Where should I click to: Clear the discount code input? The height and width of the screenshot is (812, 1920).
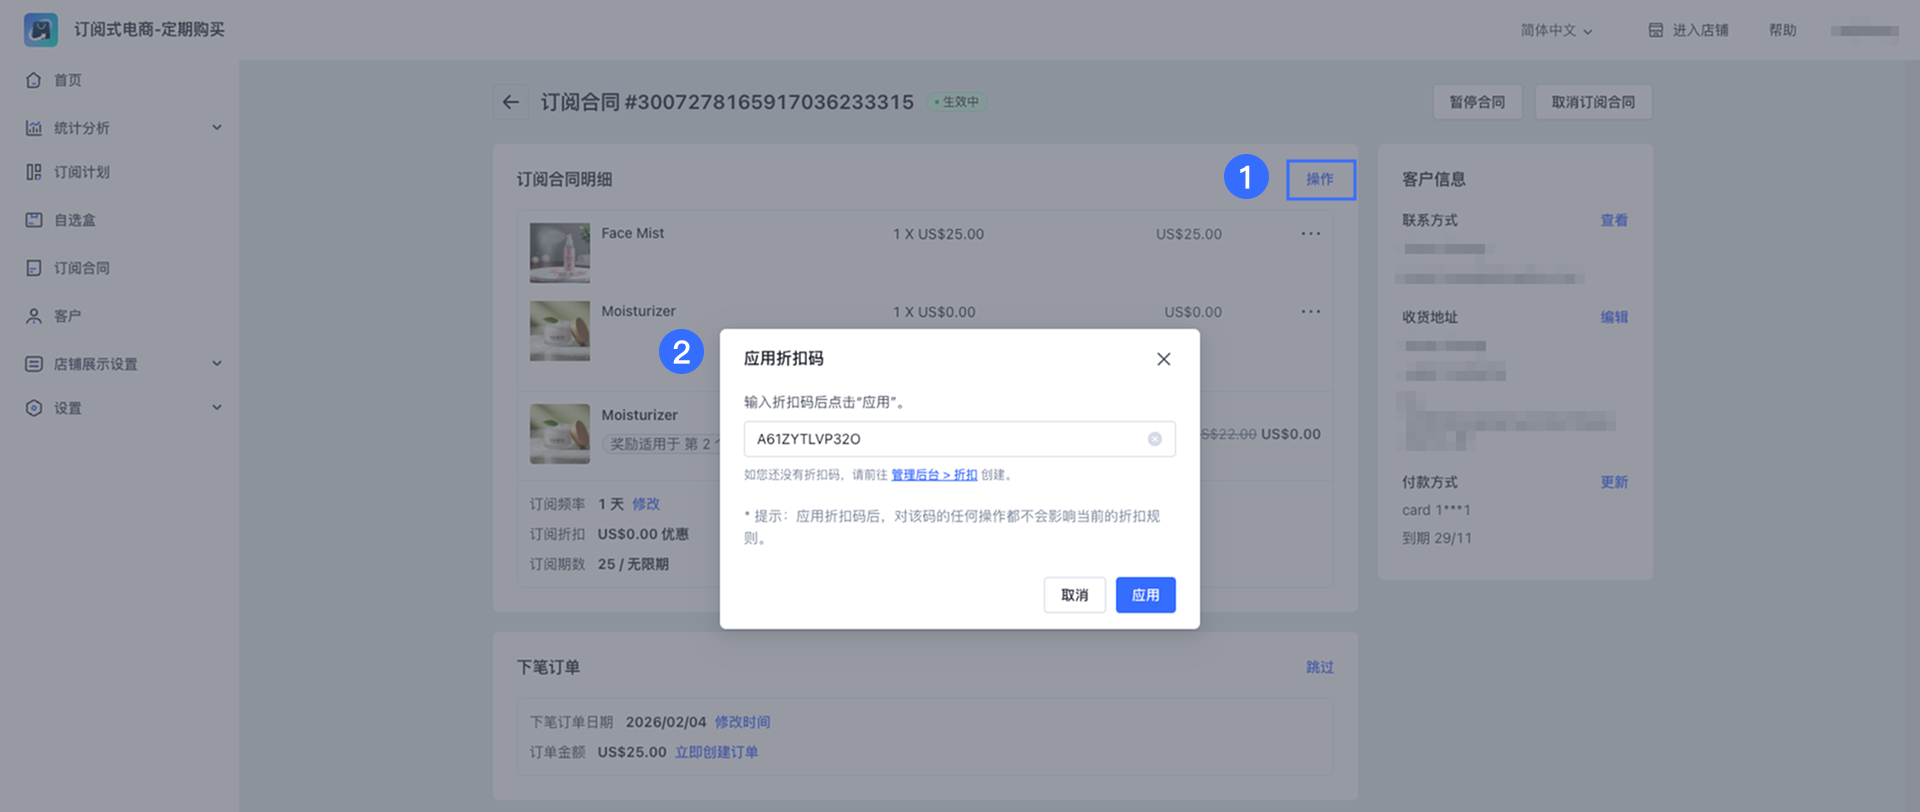[x=1155, y=439]
